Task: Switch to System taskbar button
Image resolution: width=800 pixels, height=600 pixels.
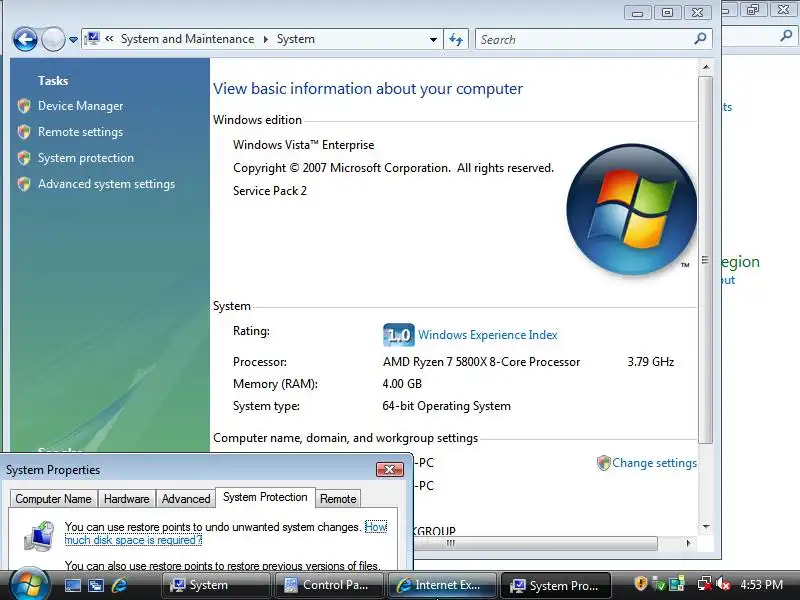Action: tap(215, 585)
